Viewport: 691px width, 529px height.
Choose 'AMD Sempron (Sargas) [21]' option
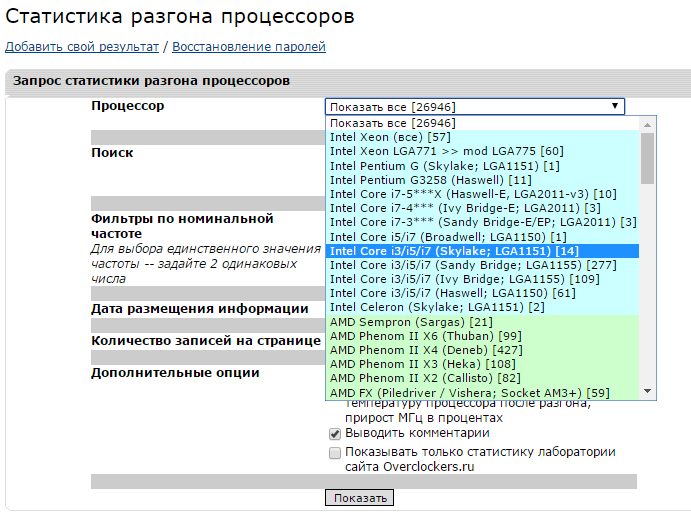[482, 322]
